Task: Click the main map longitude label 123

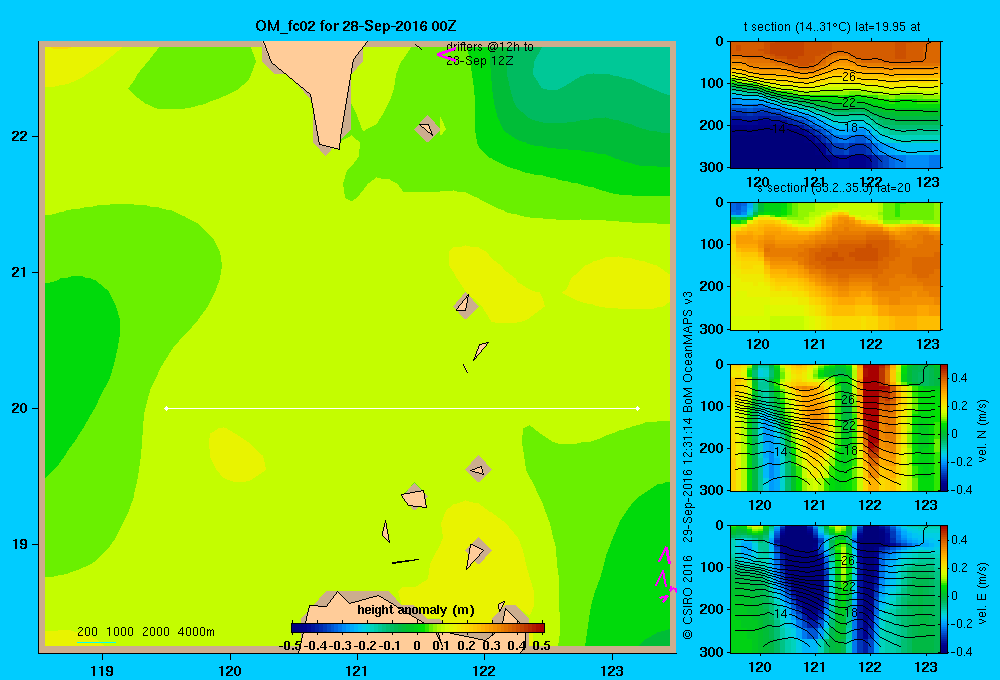Action: tap(612, 670)
